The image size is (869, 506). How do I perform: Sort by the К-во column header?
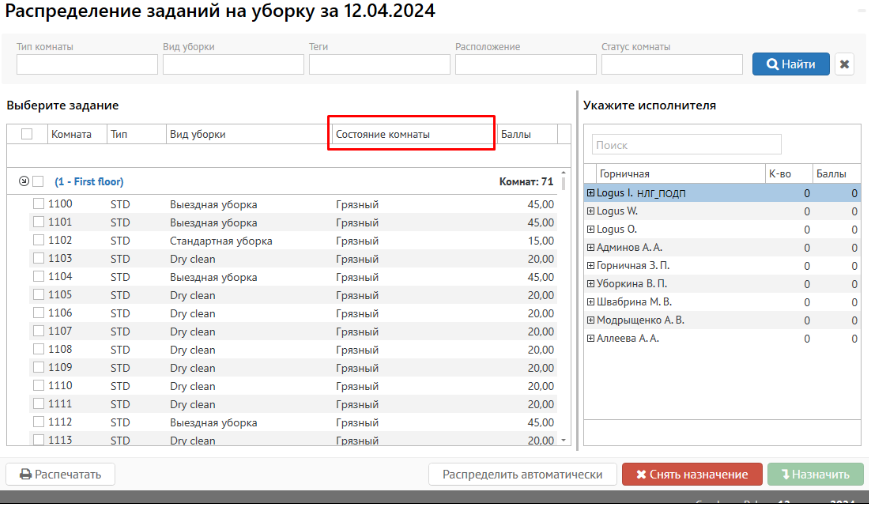click(789, 173)
